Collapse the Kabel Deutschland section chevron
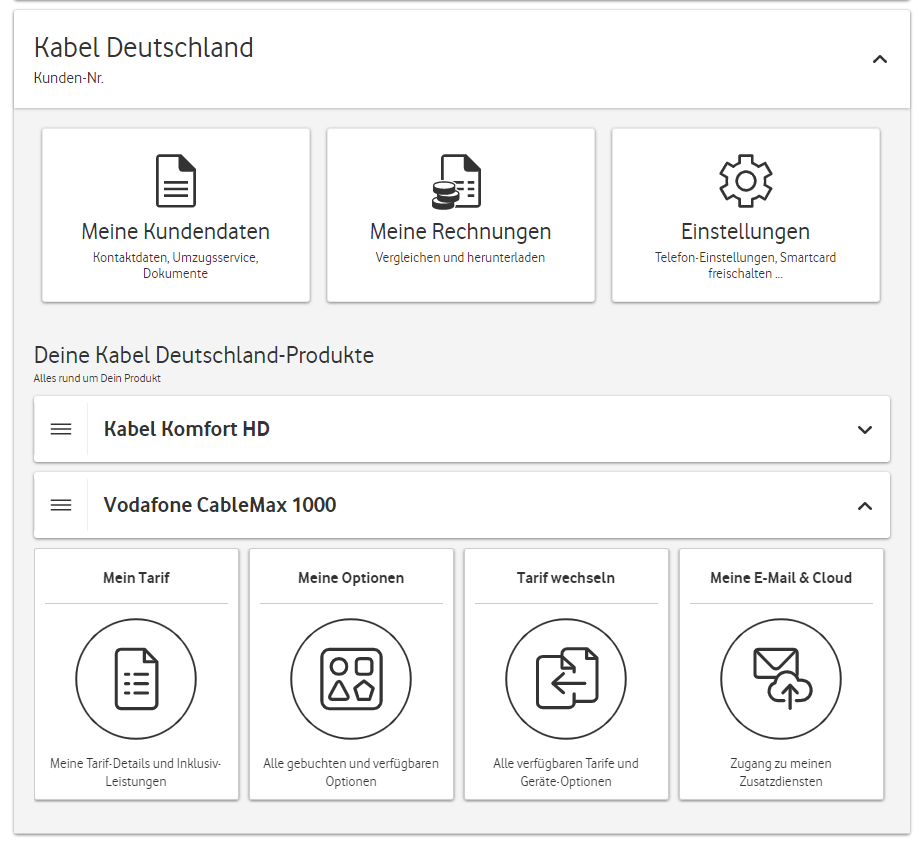Screen dimensions: 919x845 tap(880, 59)
